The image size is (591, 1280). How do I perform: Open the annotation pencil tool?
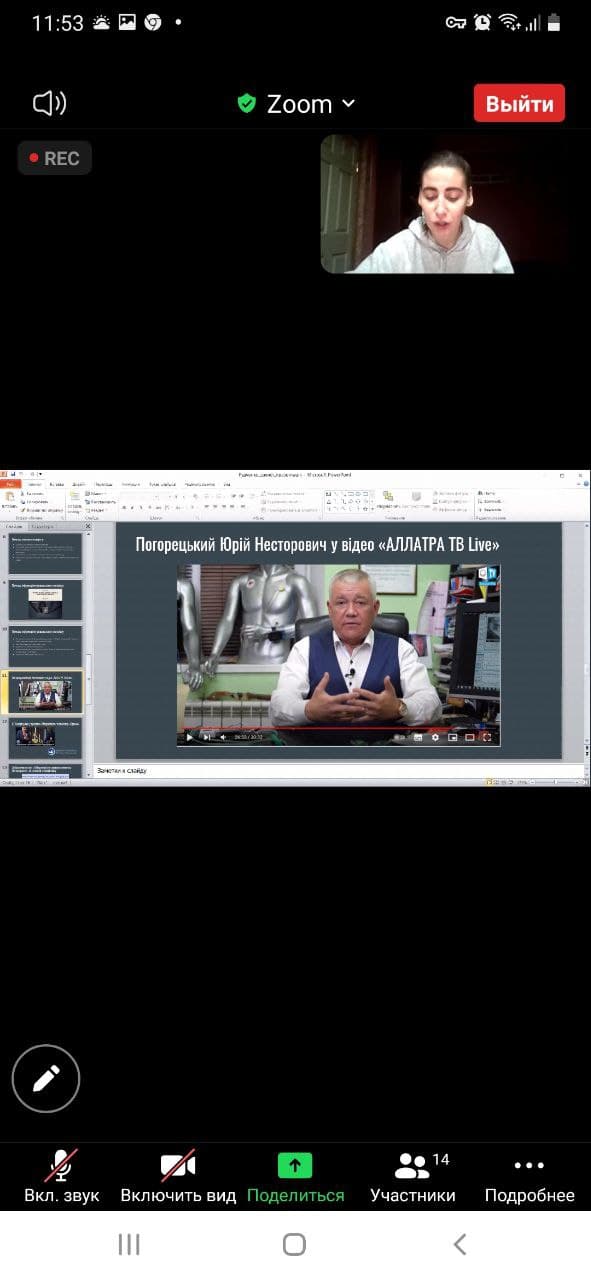click(x=46, y=1078)
